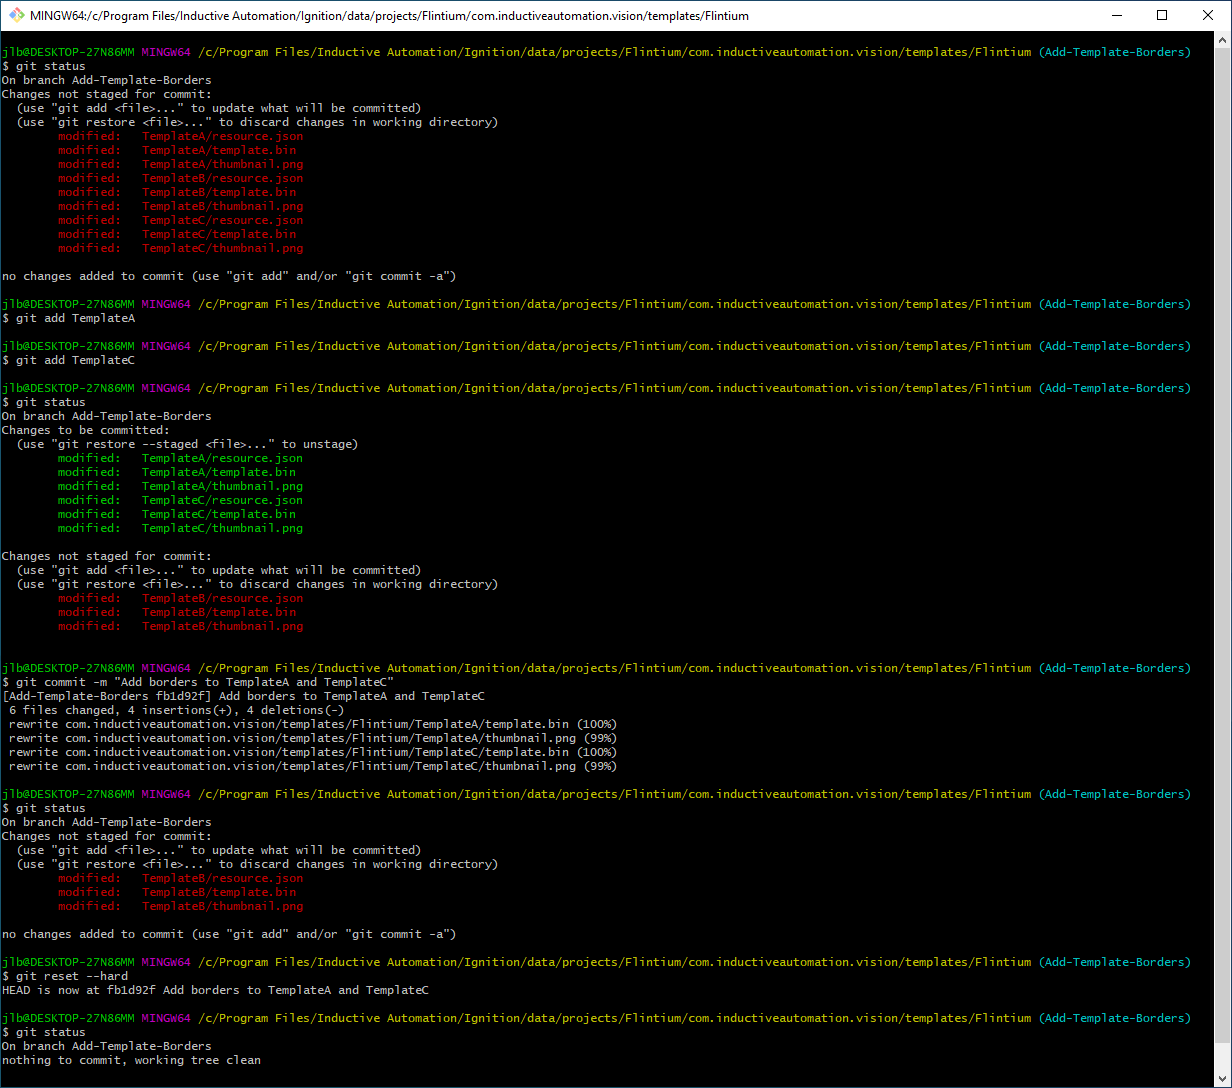Click red unstaged TemplateC/resource.json entry
The height and width of the screenshot is (1088, 1232).
pyautogui.click(x=180, y=220)
